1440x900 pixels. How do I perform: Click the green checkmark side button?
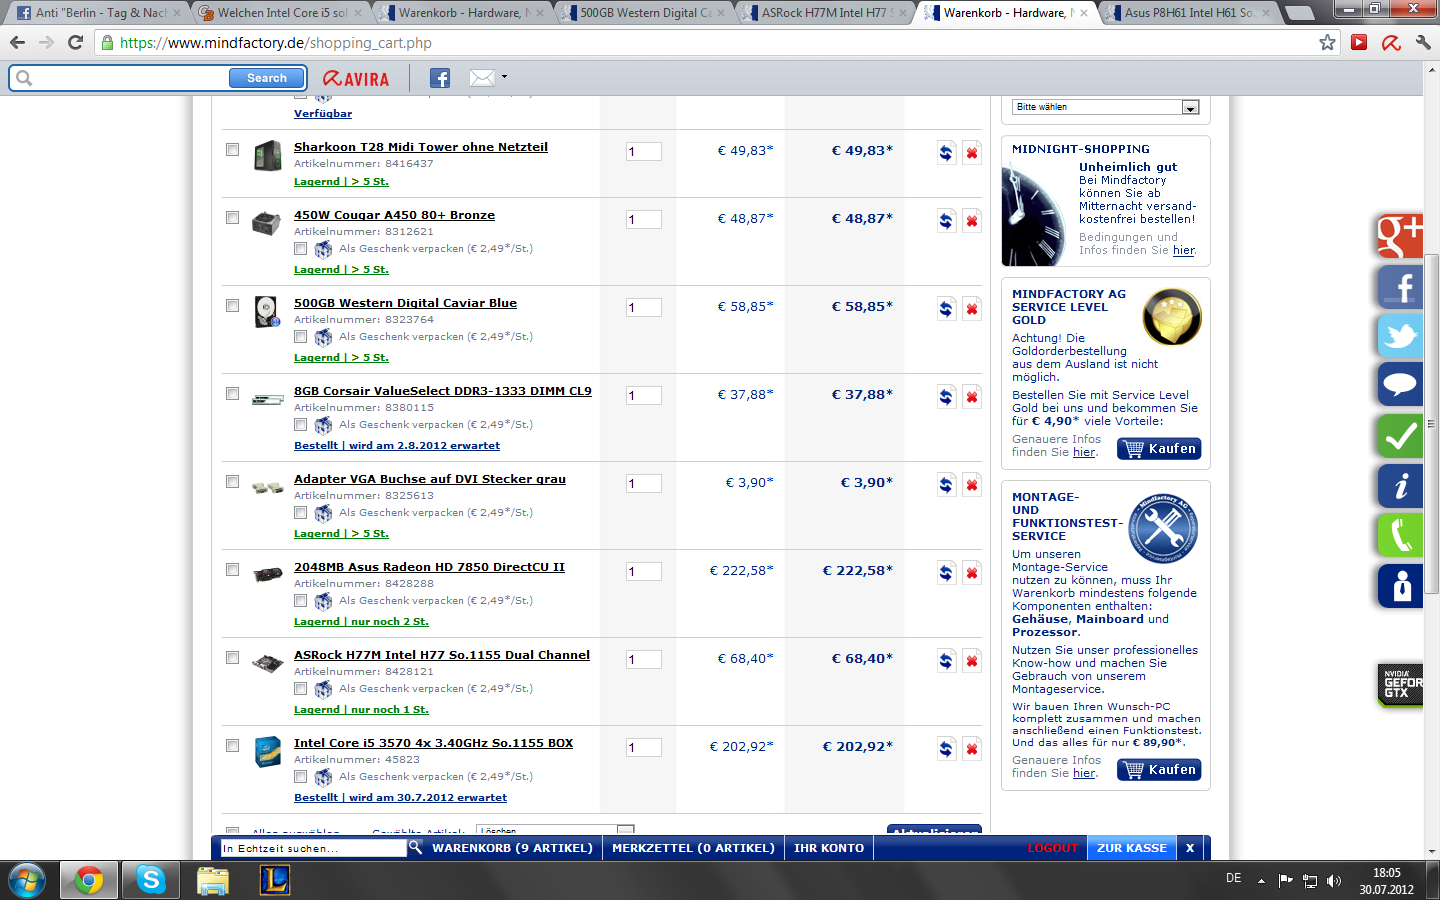coord(1400,436)
